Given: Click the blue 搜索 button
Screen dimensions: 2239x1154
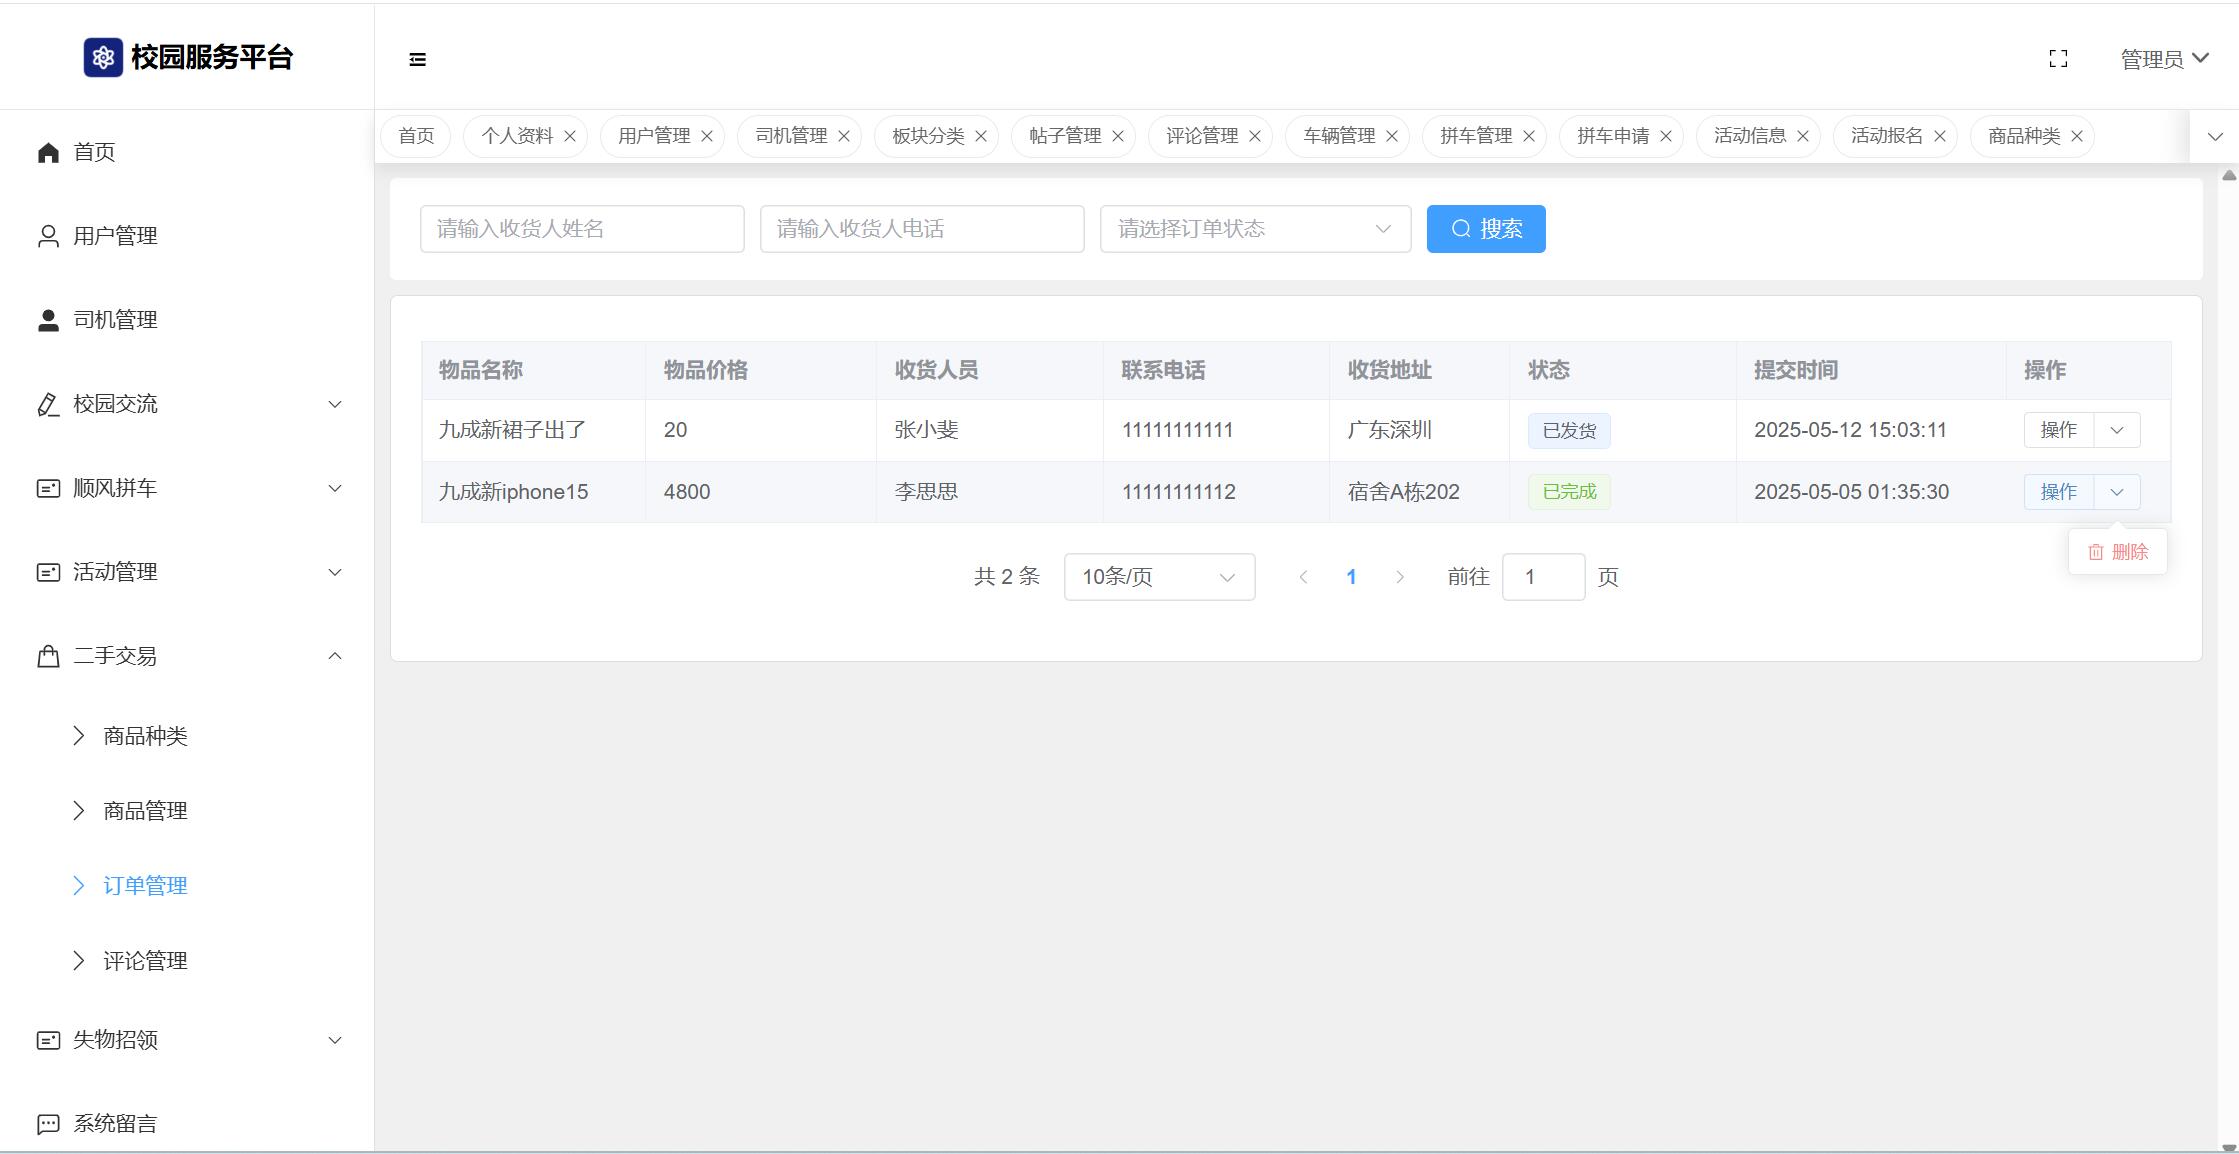Looking at the screenshot, I should click(1485, 229).
